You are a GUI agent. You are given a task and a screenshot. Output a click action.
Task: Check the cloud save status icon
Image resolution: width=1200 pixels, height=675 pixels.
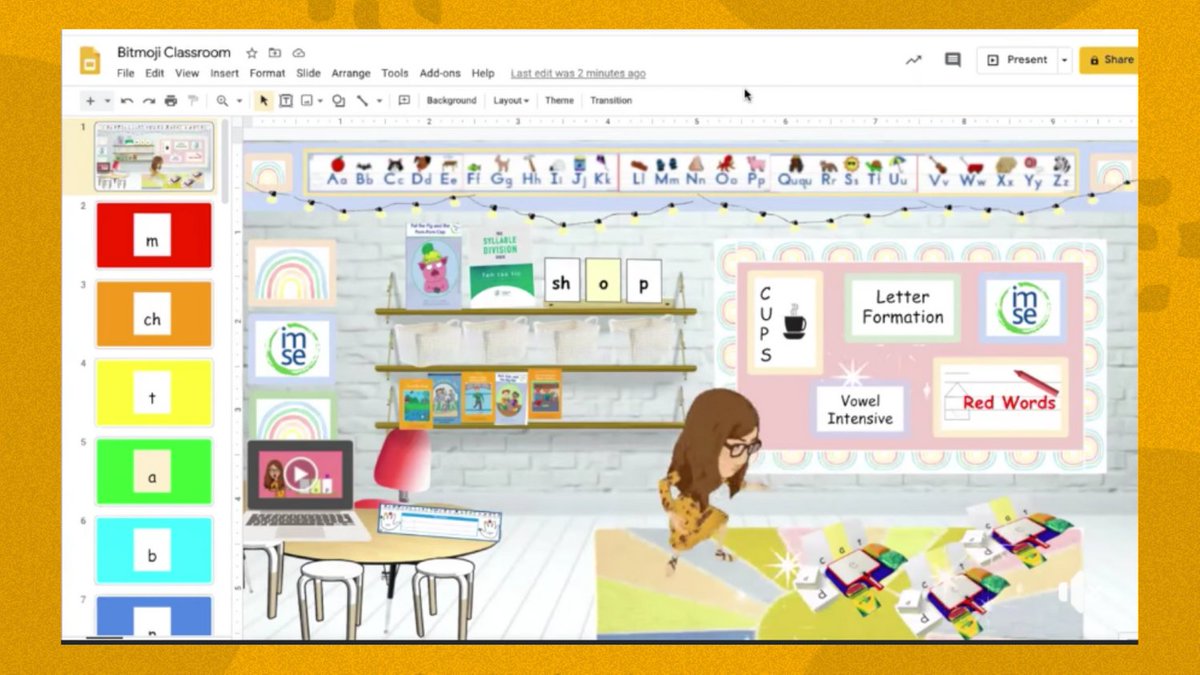(298, 53)
